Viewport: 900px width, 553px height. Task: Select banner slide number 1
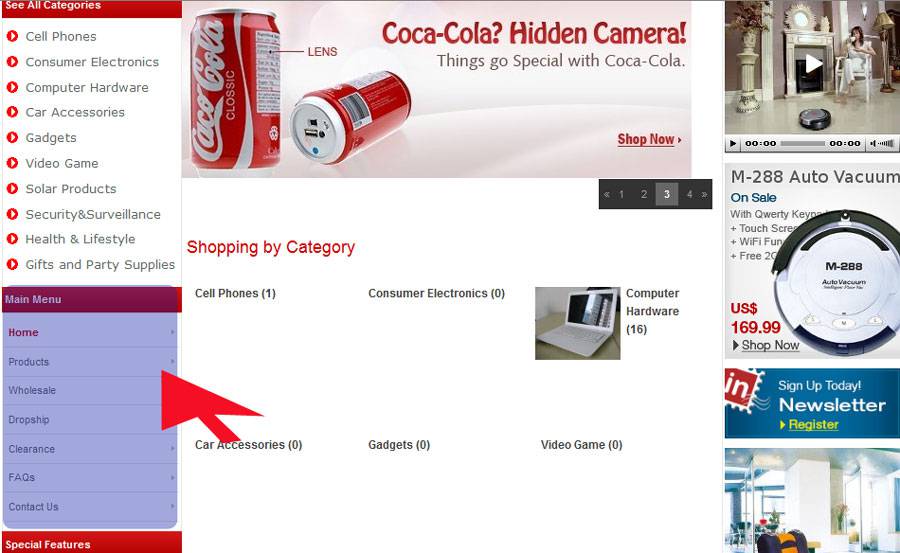(x=622, y=195)
